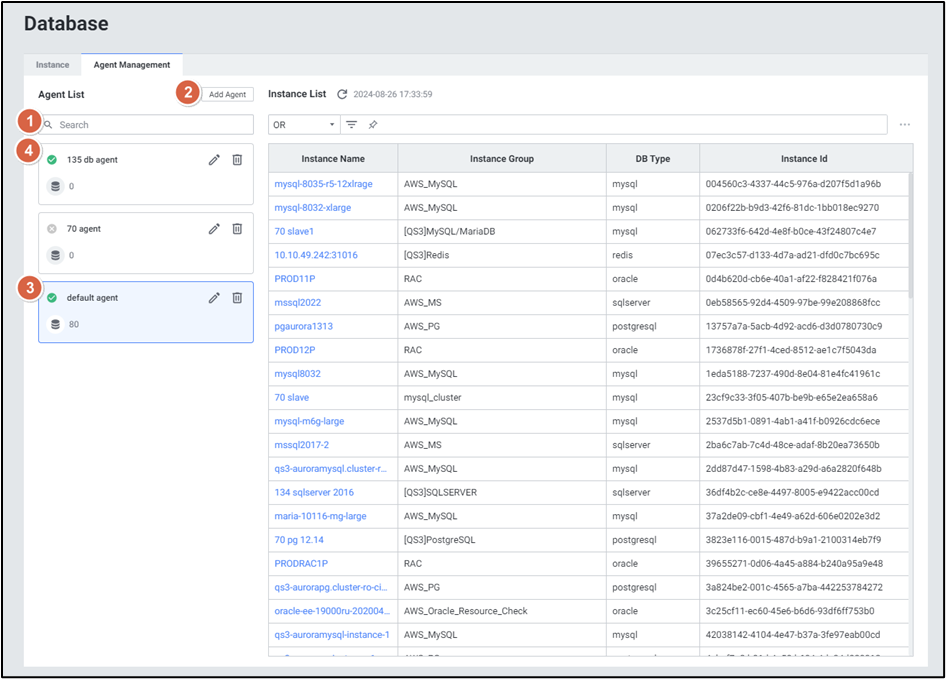Delete the 135 db agent
Image resolution: width=946 pixels, height=679 pixels.
(237, 160)
